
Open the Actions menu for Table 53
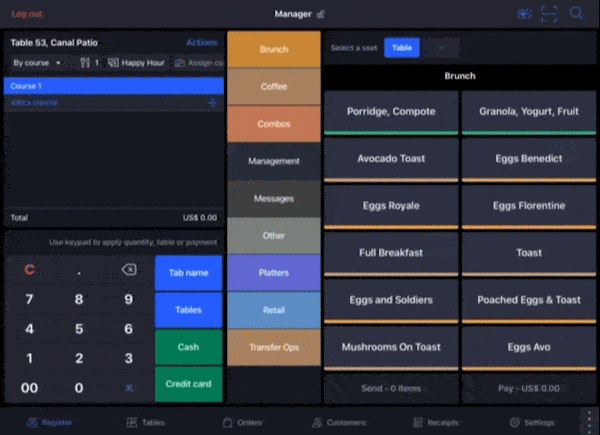(x=201, y=43)
